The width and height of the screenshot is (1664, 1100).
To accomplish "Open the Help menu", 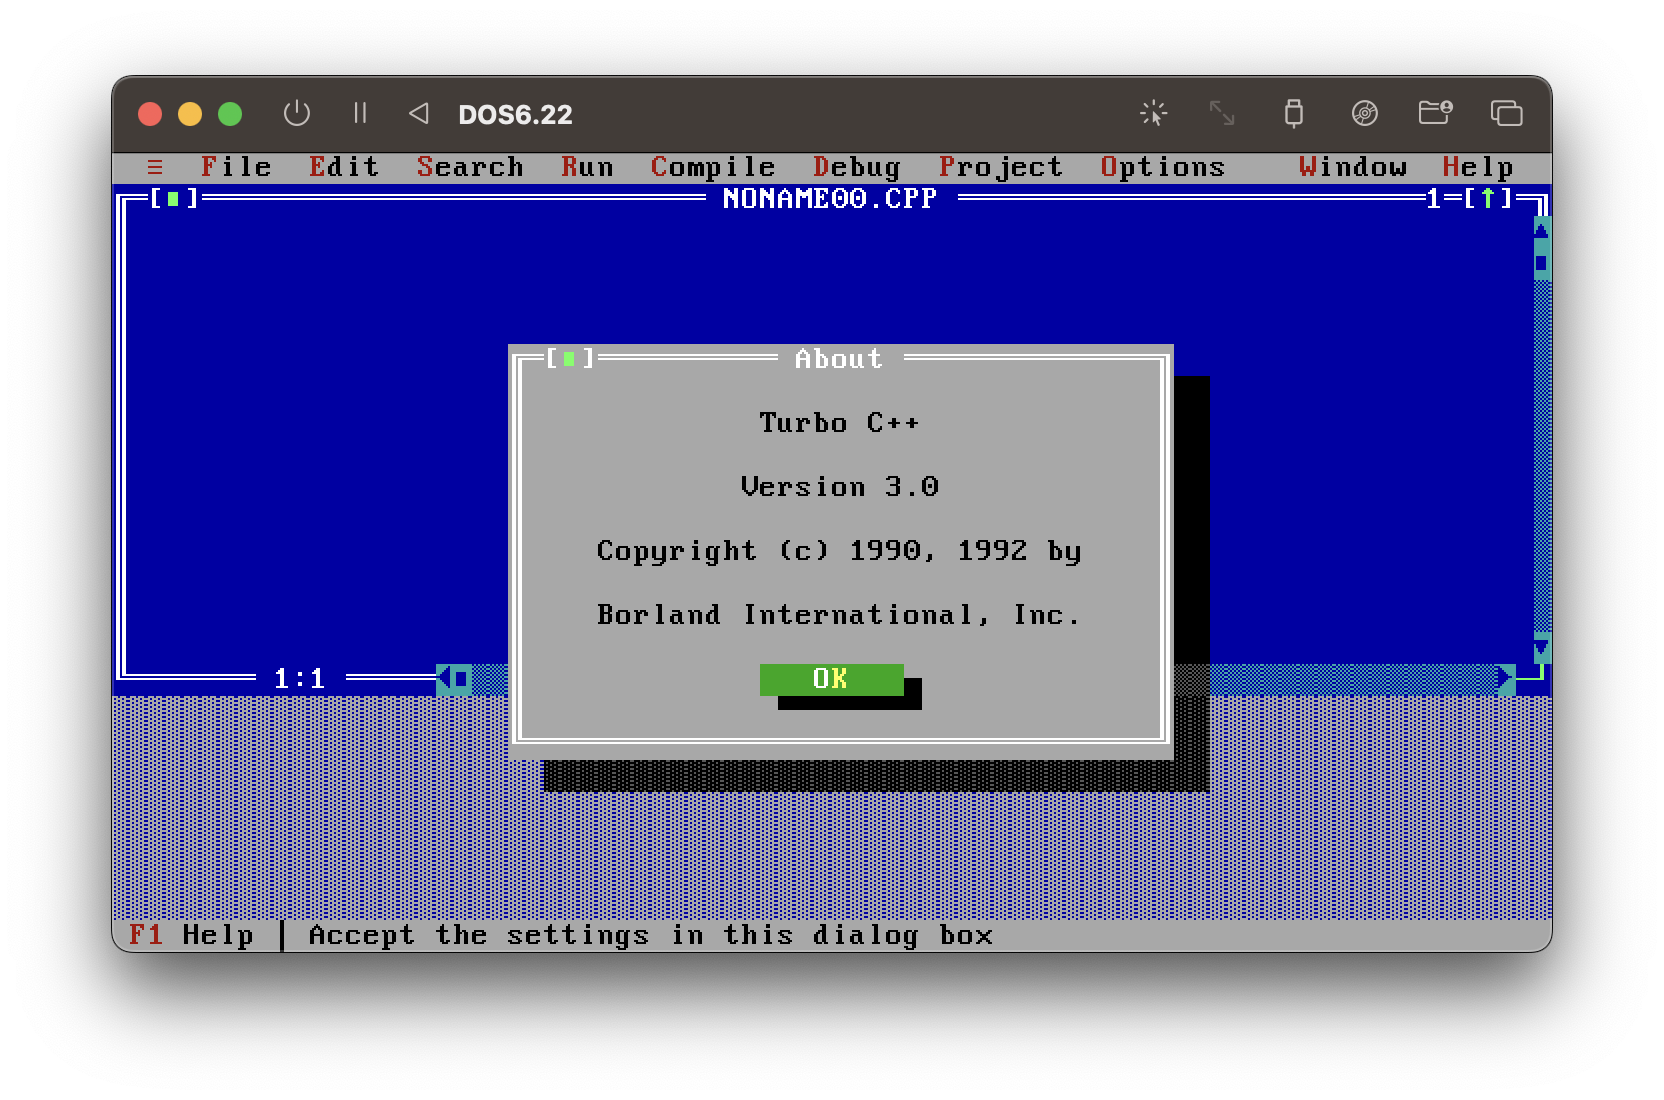I will tap(1480, 167).
